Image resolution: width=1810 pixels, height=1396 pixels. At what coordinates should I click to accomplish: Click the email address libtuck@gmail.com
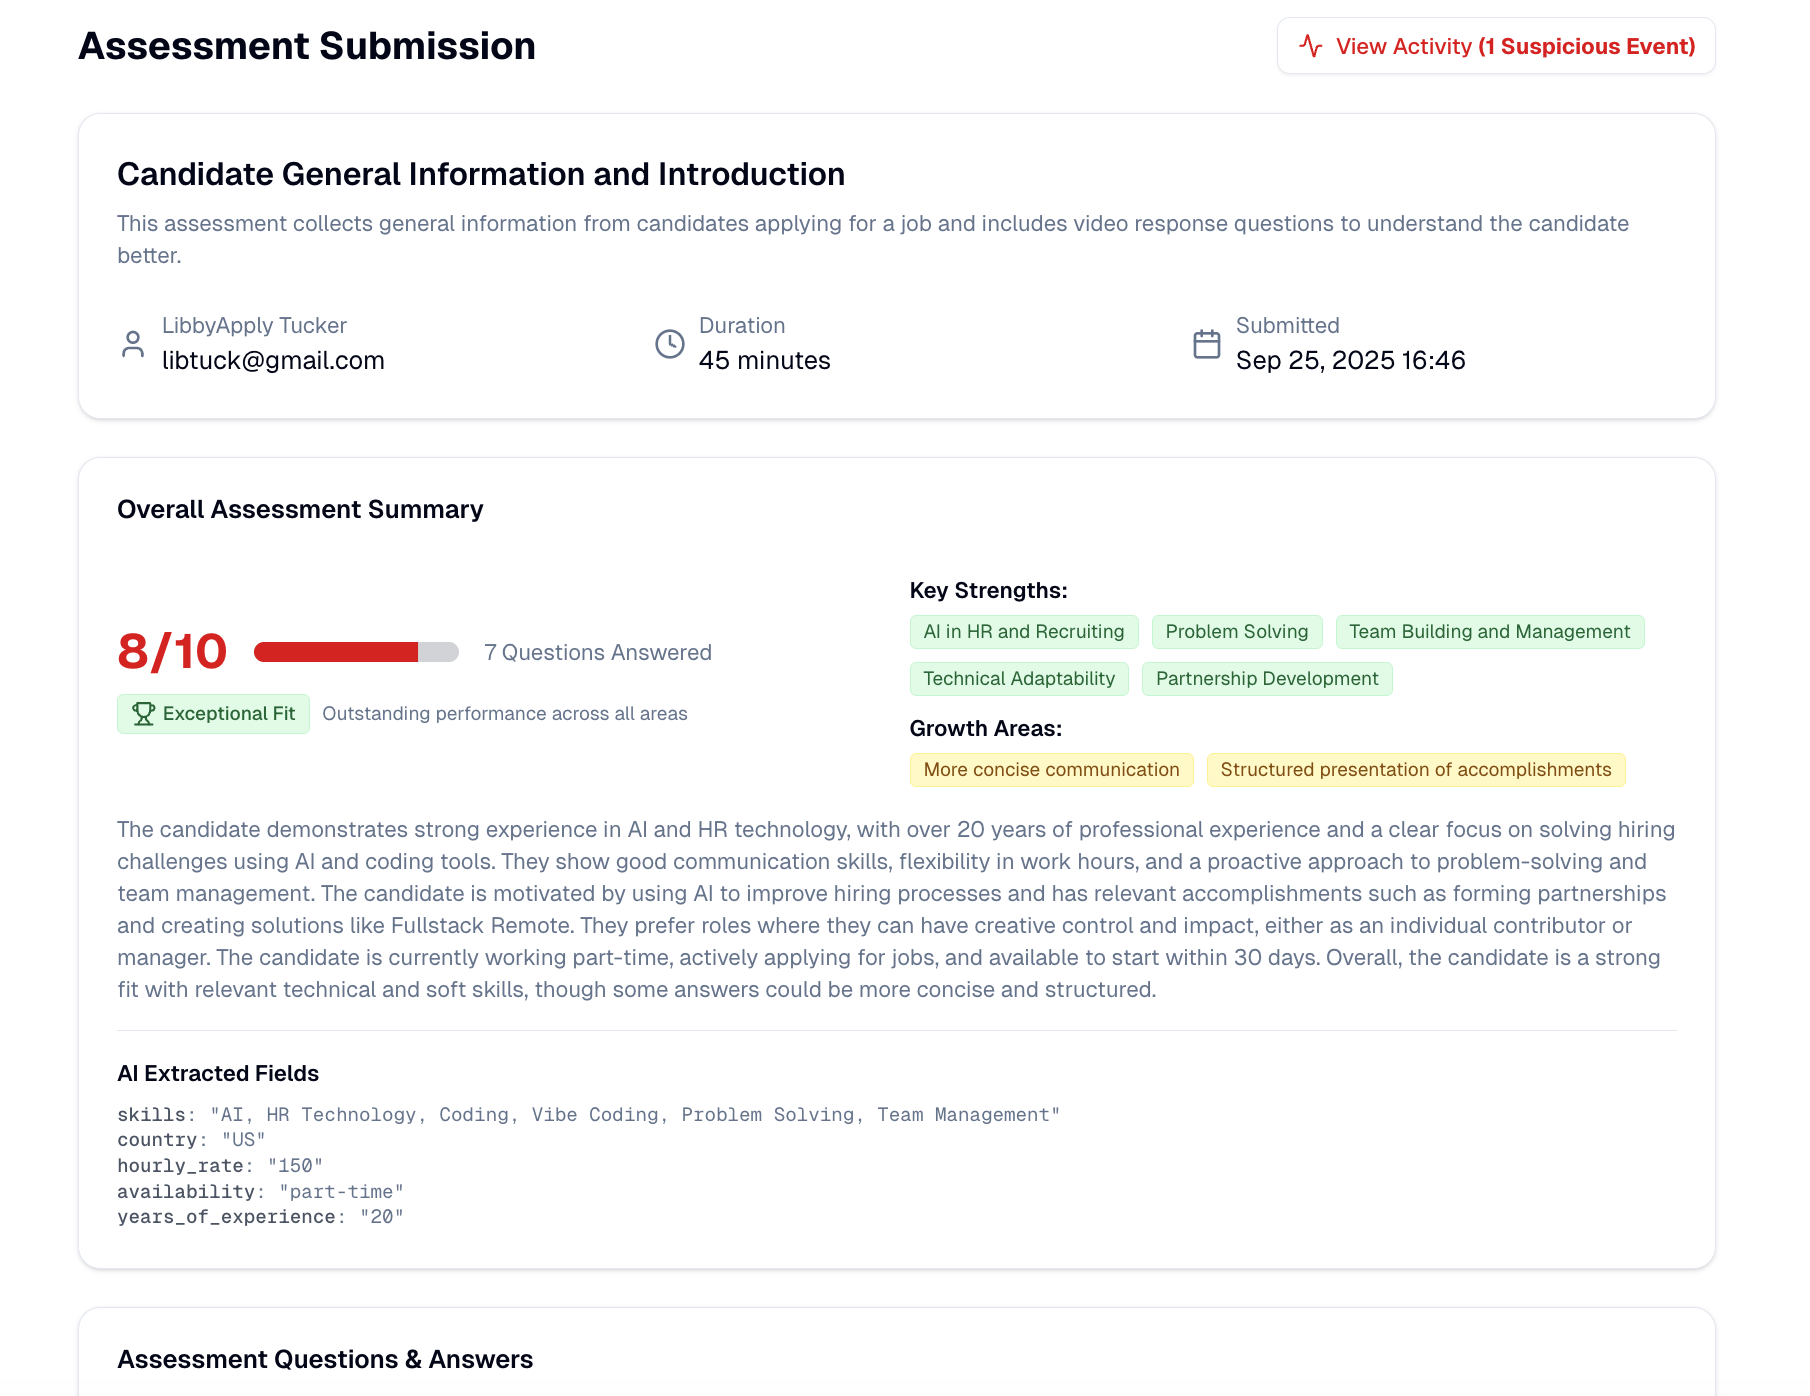coord(273,360)
